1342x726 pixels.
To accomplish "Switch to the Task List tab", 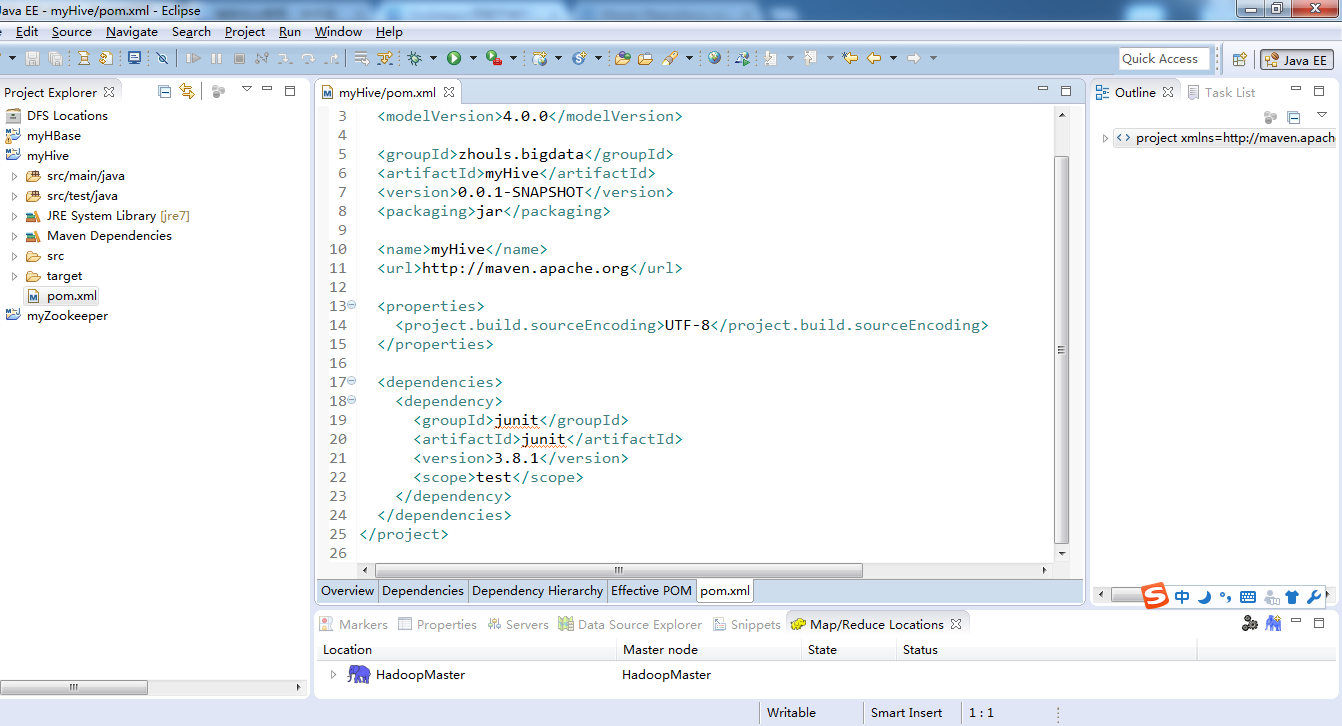I will coord(1220,92).
